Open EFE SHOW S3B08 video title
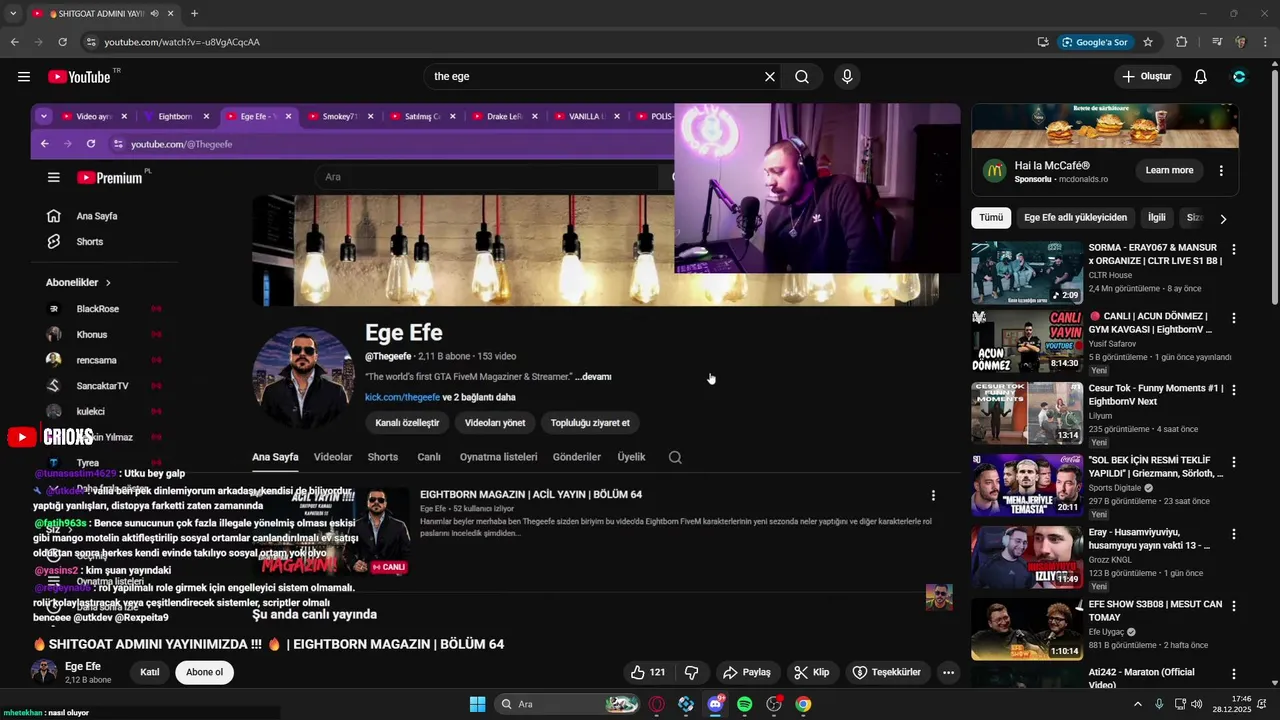This screenshot has width=1280, height=720. 1155,611
